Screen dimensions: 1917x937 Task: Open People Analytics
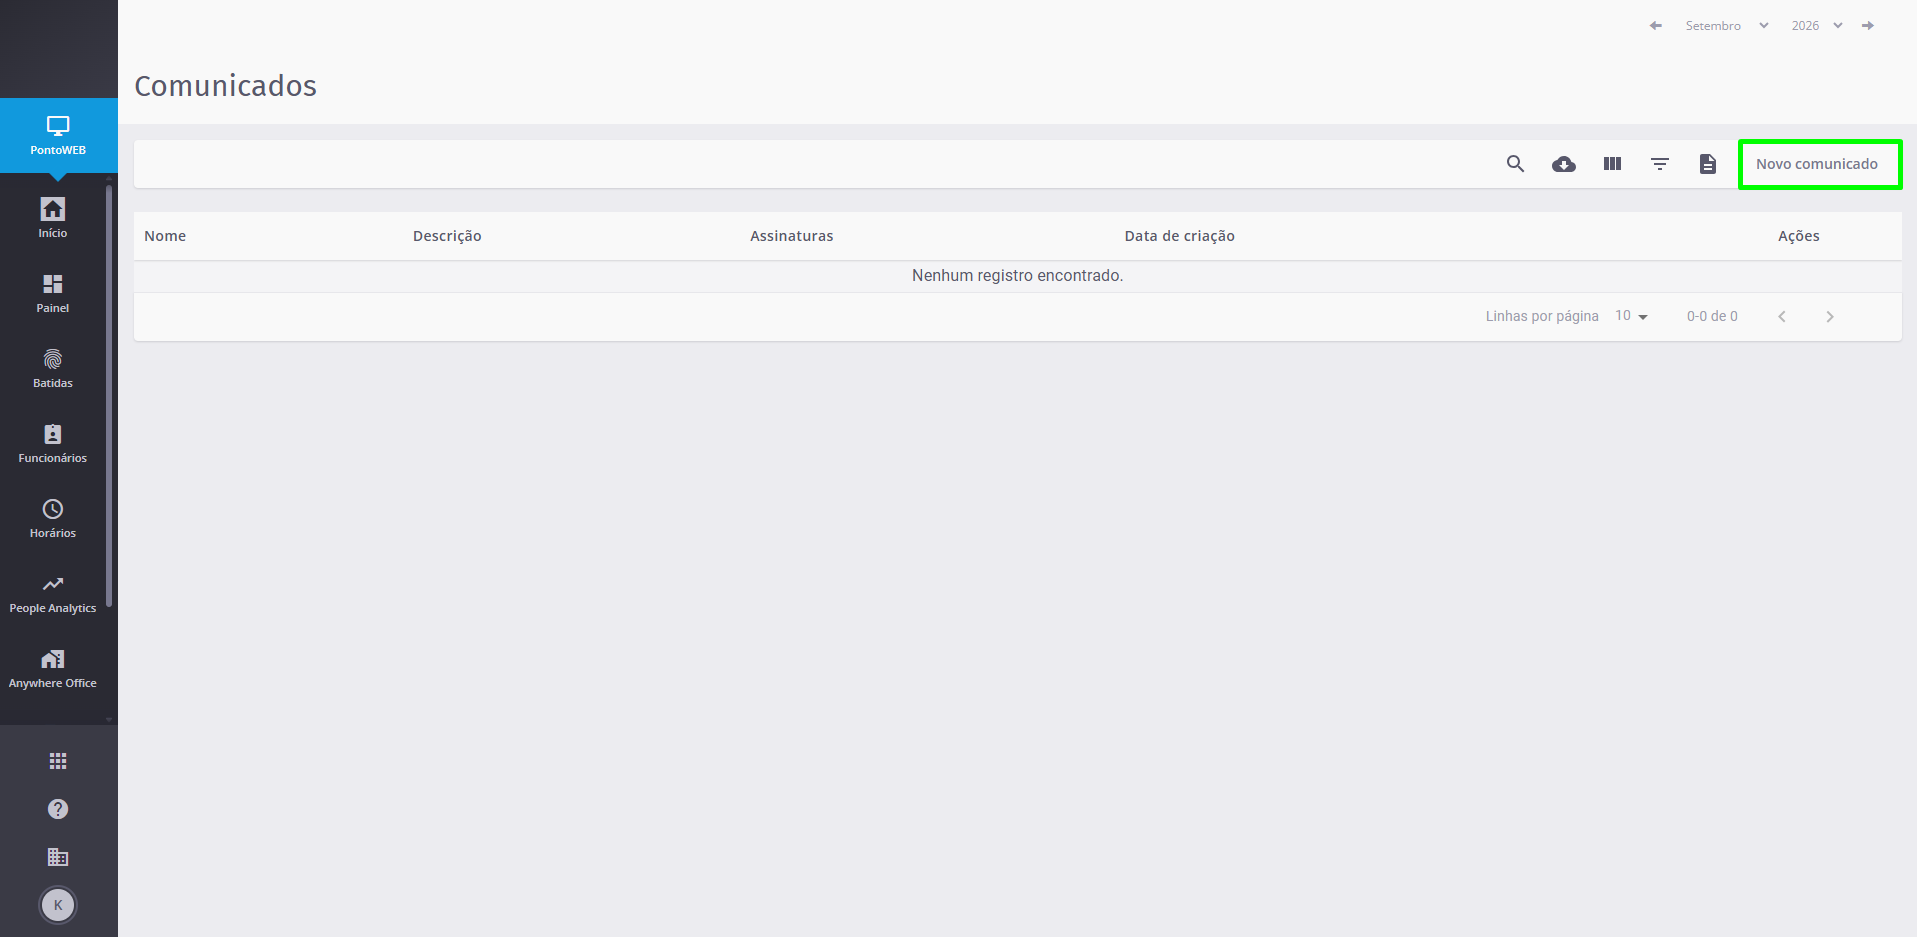[53, 593]
